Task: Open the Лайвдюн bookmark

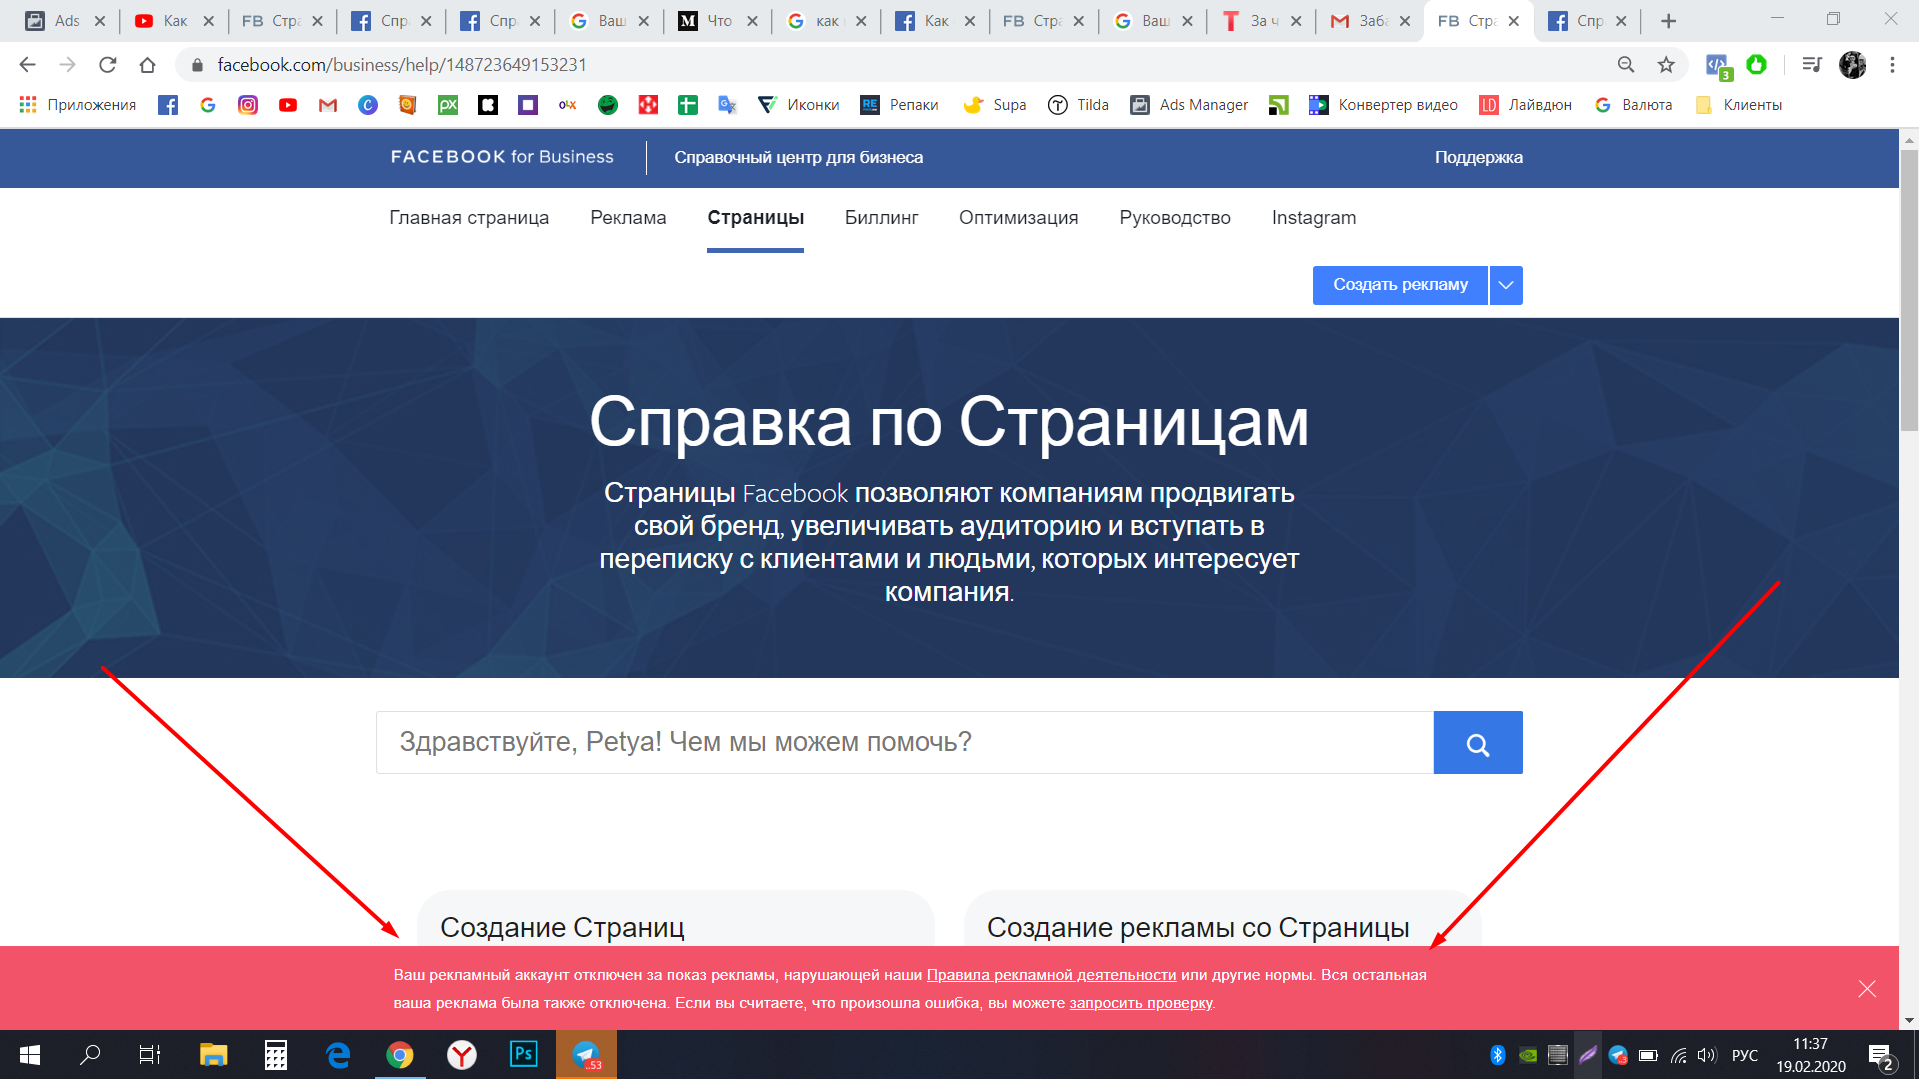Action: [1525, 105]
